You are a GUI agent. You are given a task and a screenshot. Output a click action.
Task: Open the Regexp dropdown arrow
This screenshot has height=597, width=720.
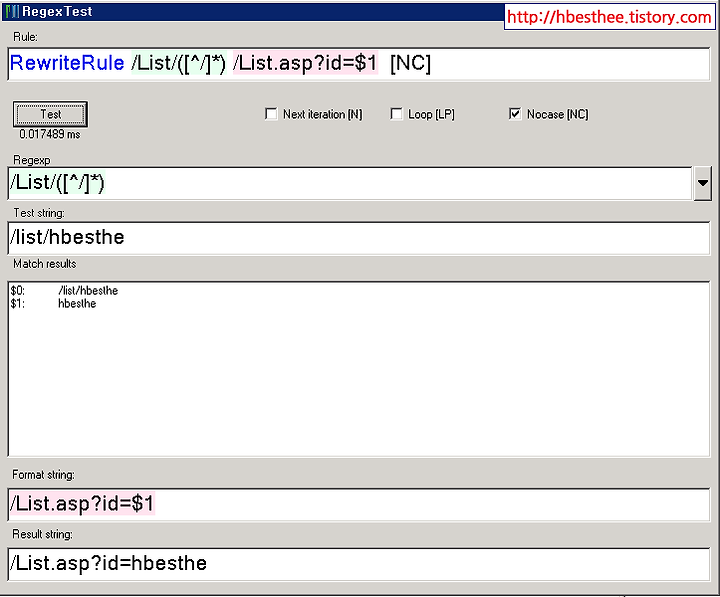click(x=703, y=183)
